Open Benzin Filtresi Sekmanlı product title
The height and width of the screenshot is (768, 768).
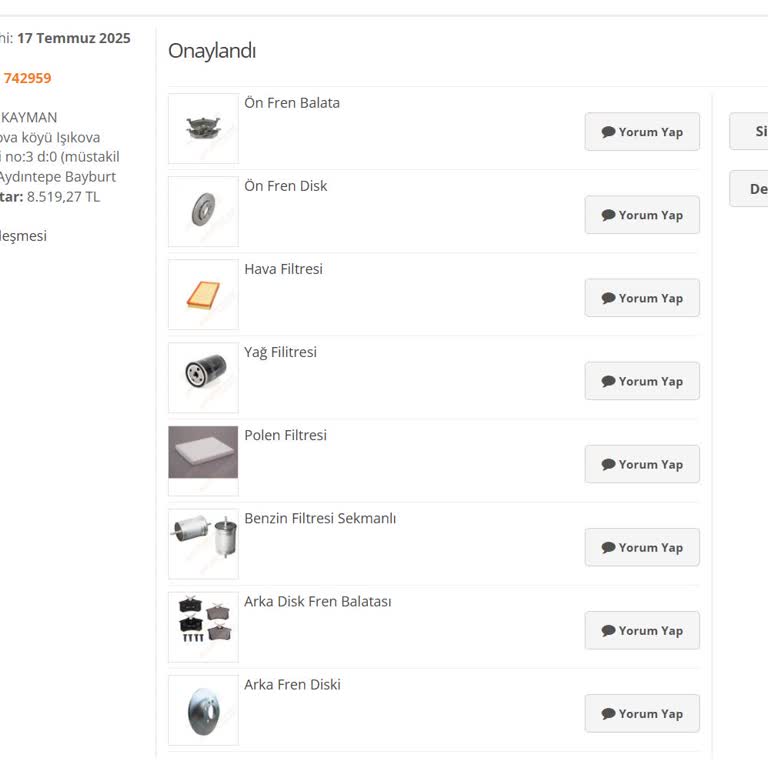coord(320,518)
